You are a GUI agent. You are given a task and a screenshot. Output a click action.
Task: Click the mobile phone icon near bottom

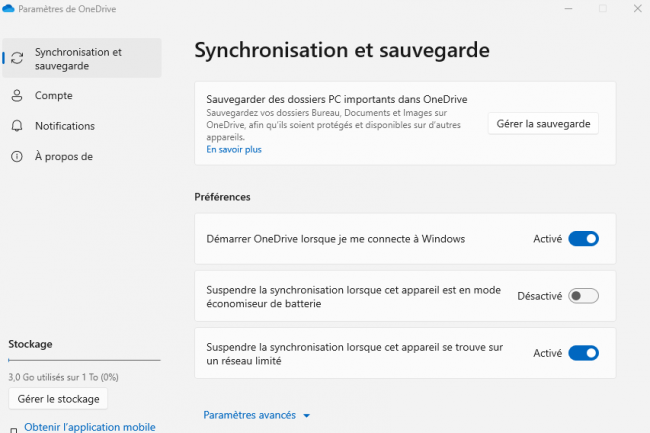(12, 429)
